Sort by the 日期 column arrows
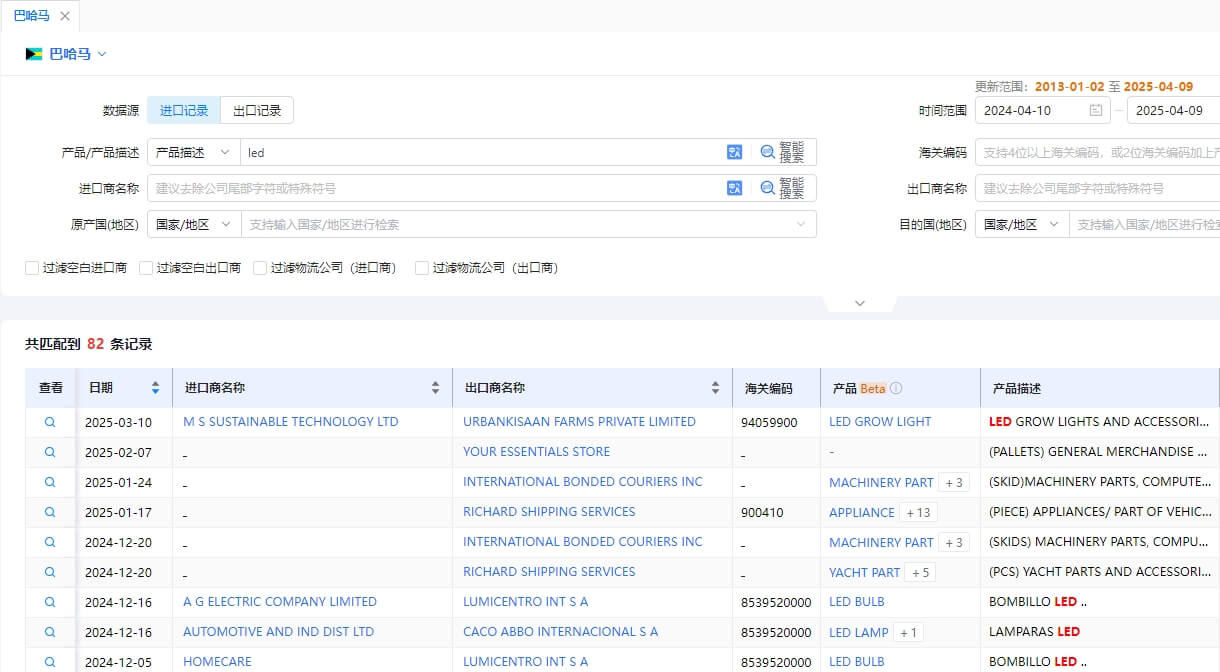This screenshot has height=672, width=1220. [155, 388]
